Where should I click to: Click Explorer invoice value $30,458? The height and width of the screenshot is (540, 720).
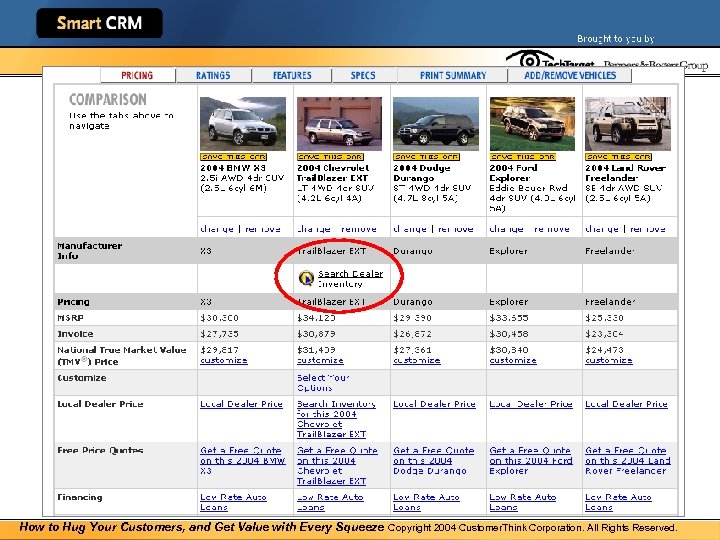point(508,334)
